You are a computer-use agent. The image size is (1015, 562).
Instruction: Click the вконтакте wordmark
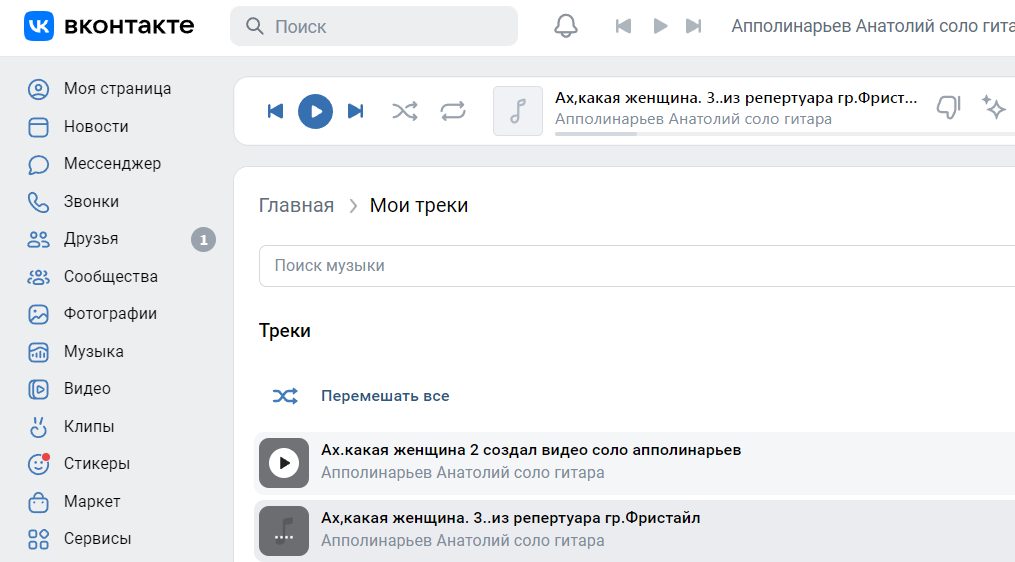129,26
